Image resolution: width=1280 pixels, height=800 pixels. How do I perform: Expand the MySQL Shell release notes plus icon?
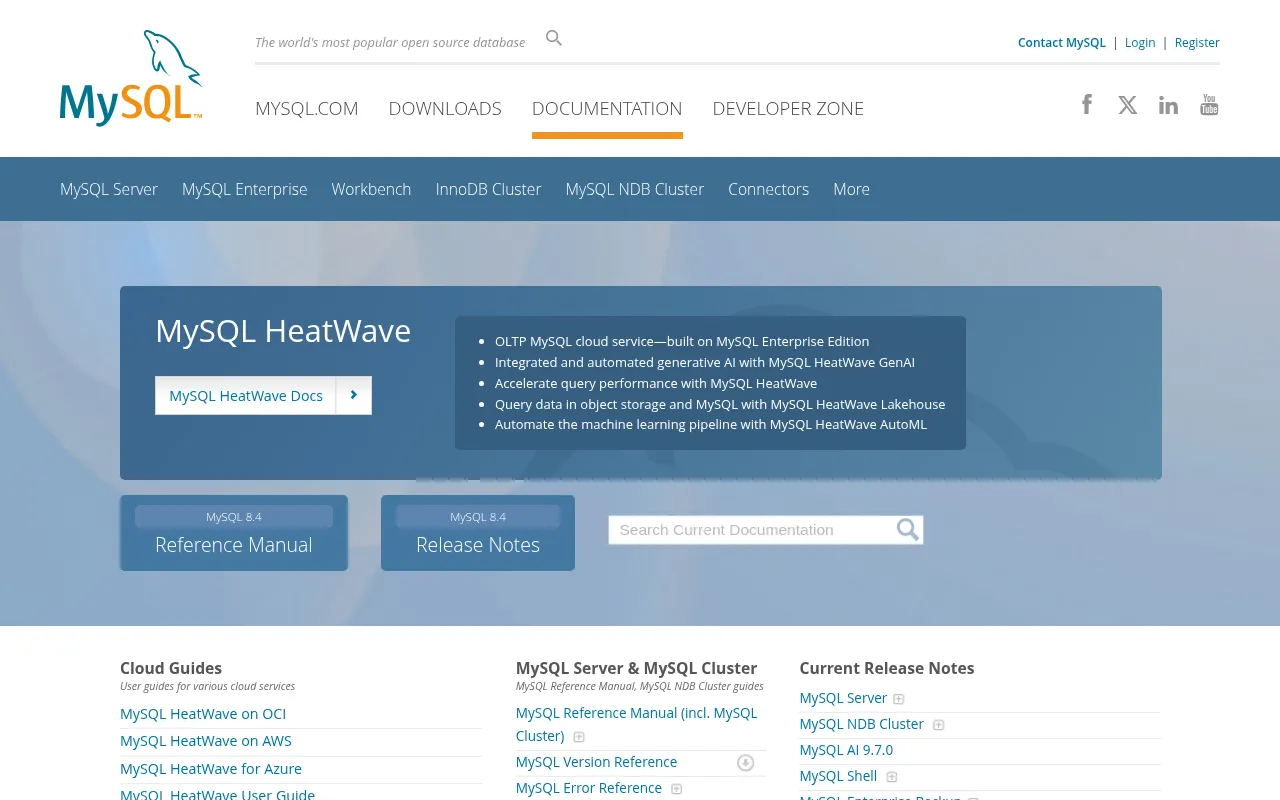click(892, 777)
